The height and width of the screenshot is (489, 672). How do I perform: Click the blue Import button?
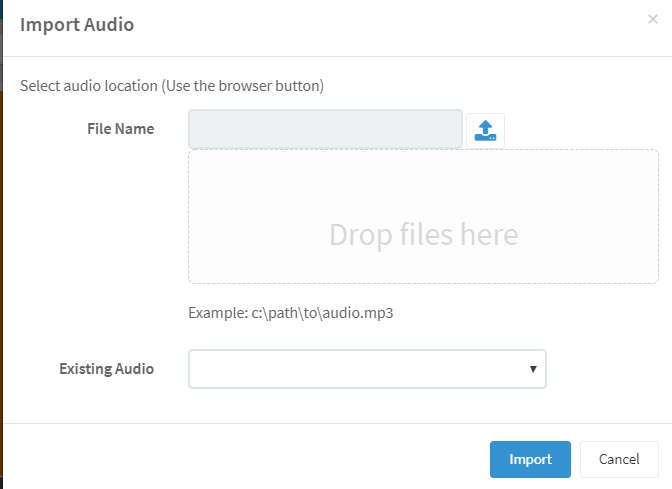530,459
